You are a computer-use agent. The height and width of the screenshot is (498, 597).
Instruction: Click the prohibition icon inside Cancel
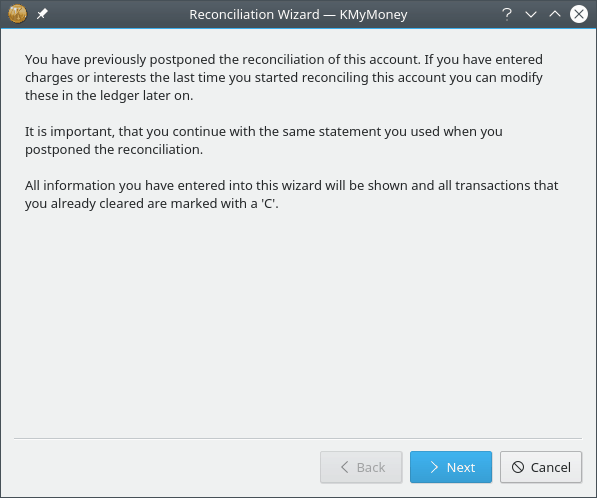(x=518, y=467)
